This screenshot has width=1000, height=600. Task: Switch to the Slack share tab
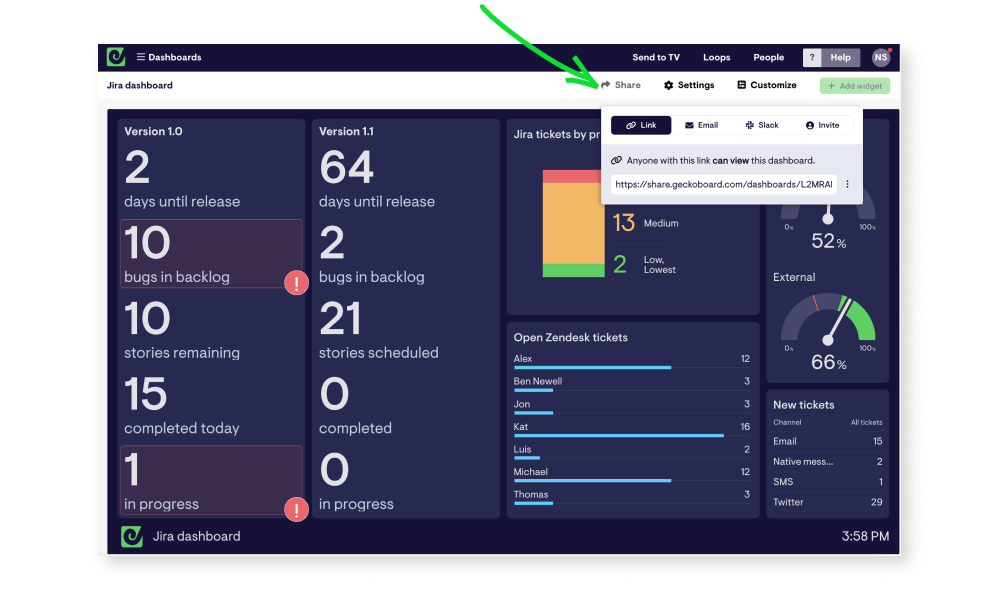(762, 125)
